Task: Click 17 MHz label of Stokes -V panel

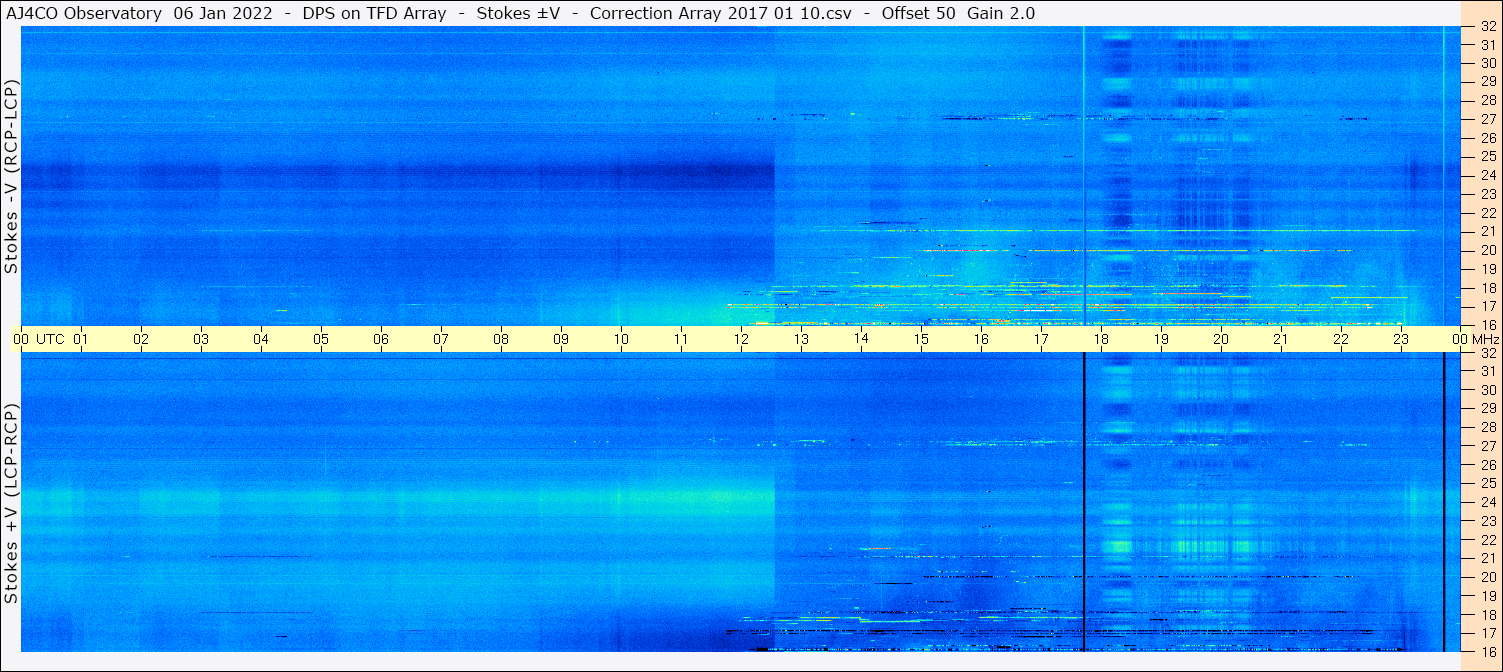Action: click(1488, 306)
